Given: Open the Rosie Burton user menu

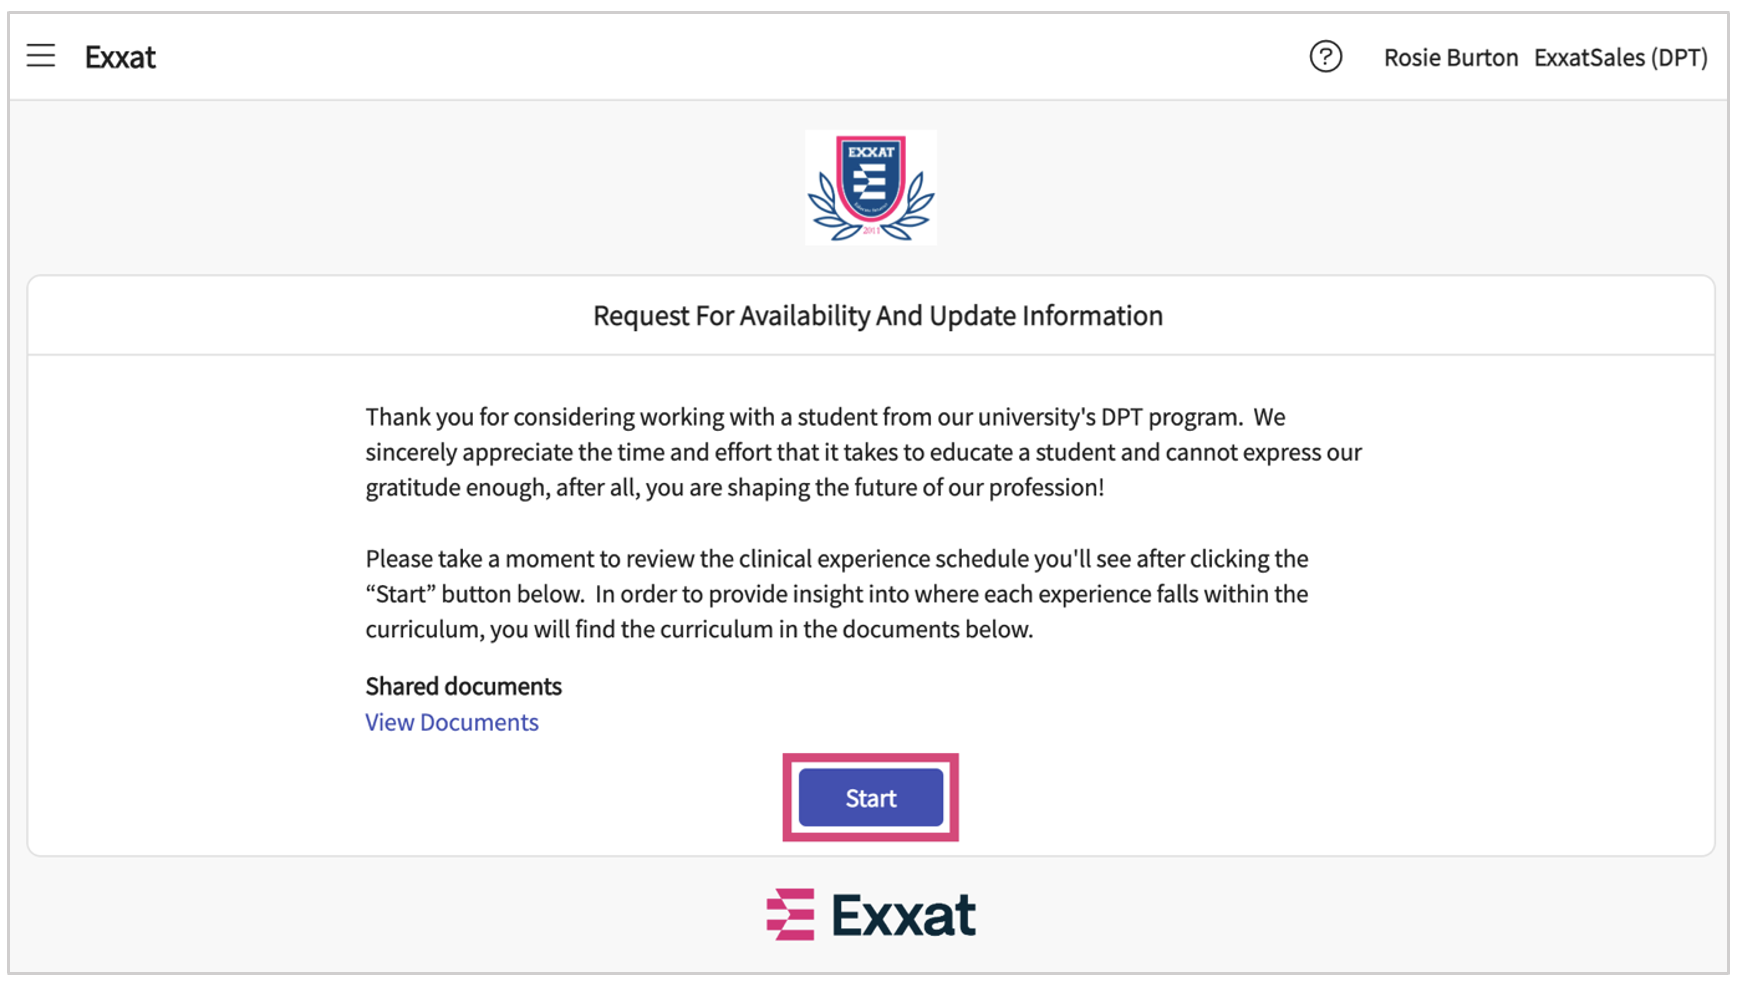Looking at the screenshot, I should point(1450,58).
